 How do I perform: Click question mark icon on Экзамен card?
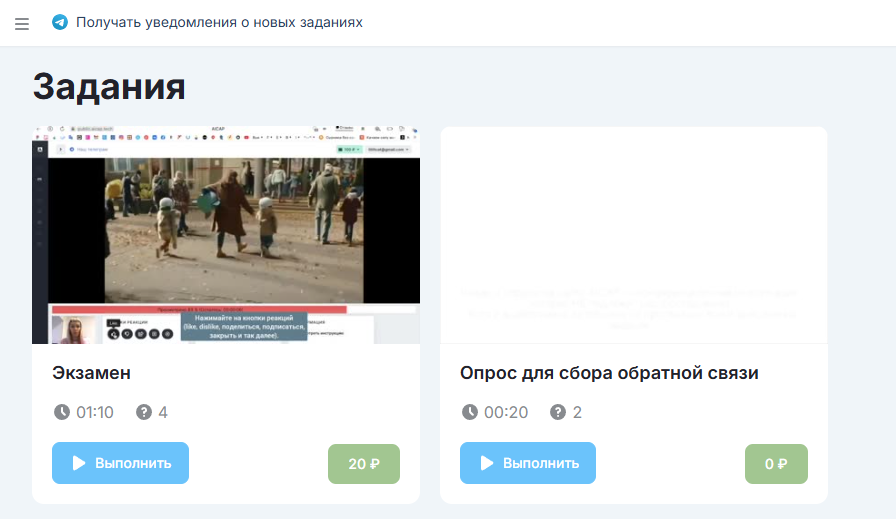point(144,412)
